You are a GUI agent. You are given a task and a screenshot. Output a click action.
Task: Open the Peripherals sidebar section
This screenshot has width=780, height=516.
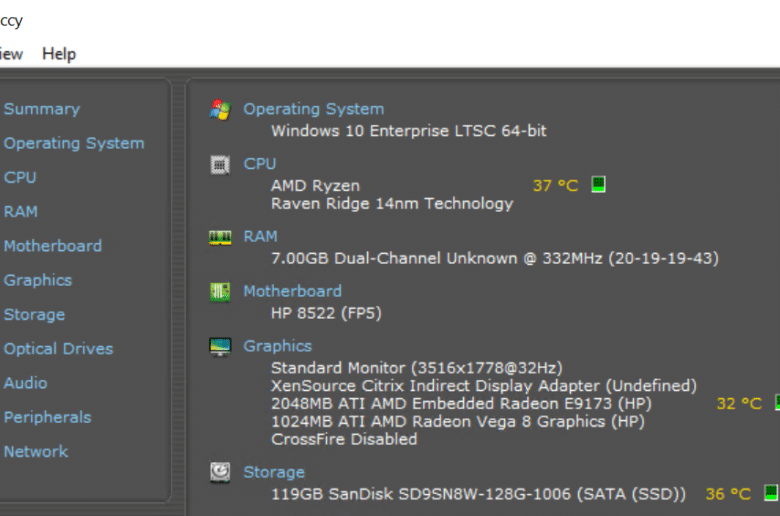(x=48, y=417)
